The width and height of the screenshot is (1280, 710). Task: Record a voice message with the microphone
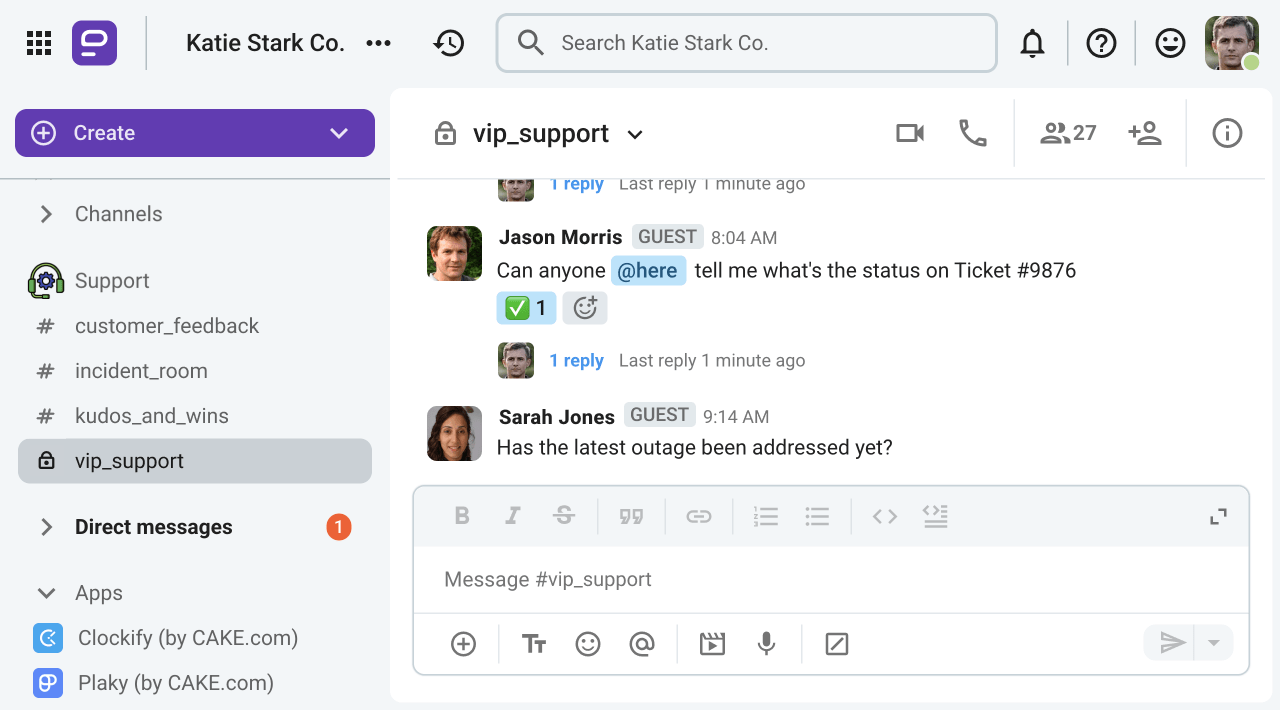click(766, 644)
